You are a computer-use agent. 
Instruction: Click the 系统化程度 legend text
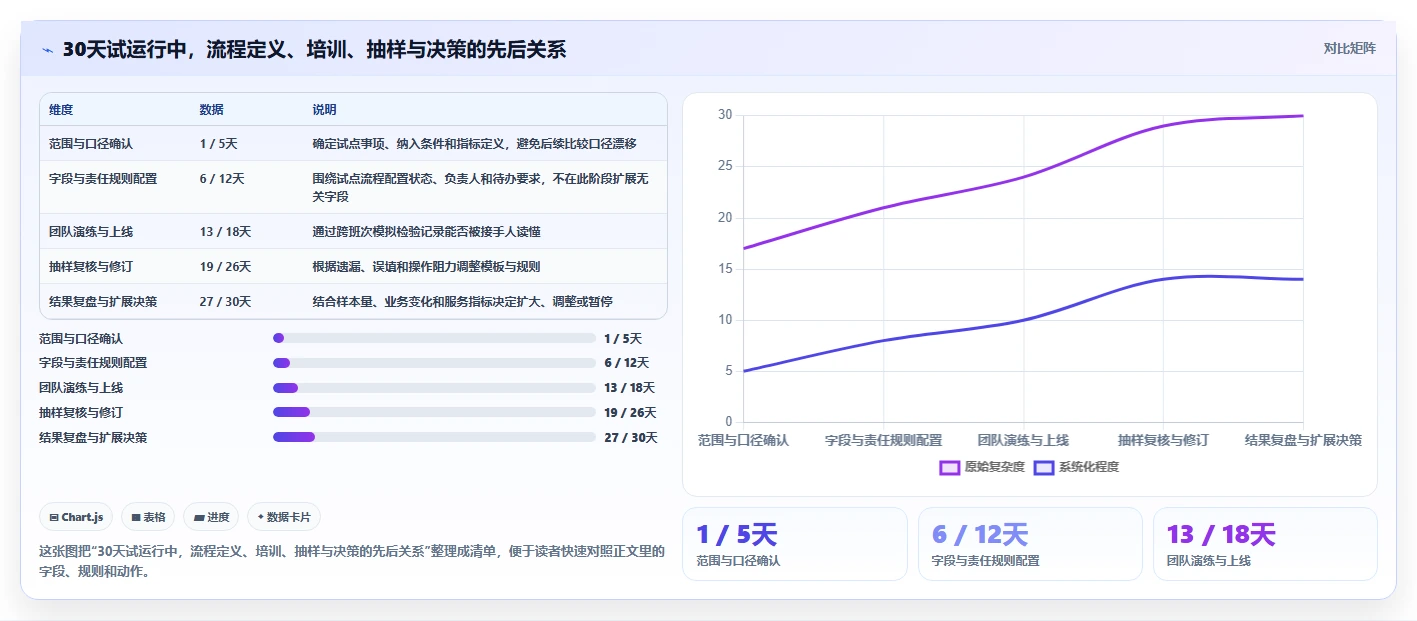pyautogui.click(x=1089, y=467)
